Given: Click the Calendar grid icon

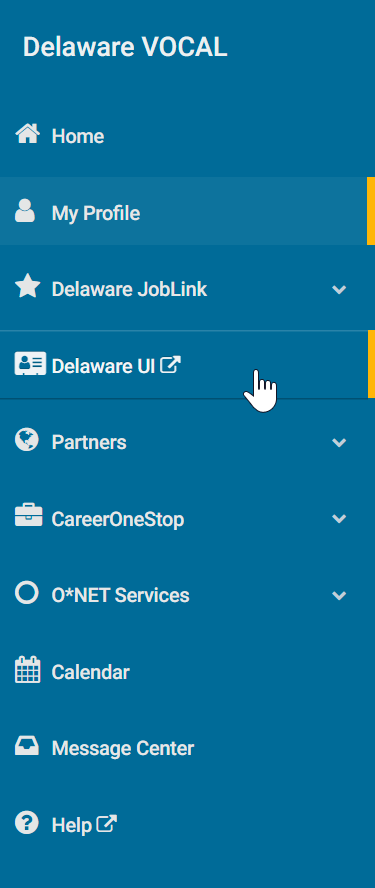Looking at the screenshot, I should pos(27,670).
